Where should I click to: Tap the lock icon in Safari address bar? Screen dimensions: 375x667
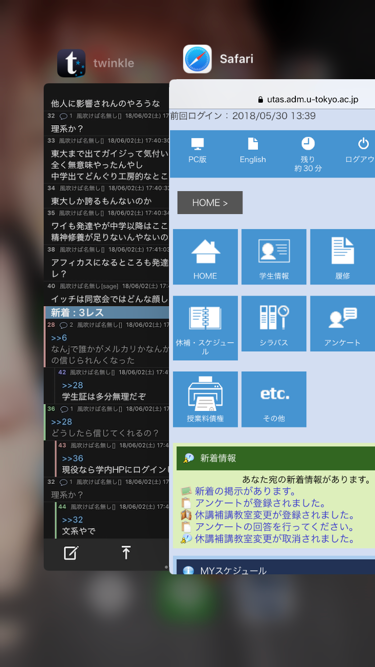point(261,100)
